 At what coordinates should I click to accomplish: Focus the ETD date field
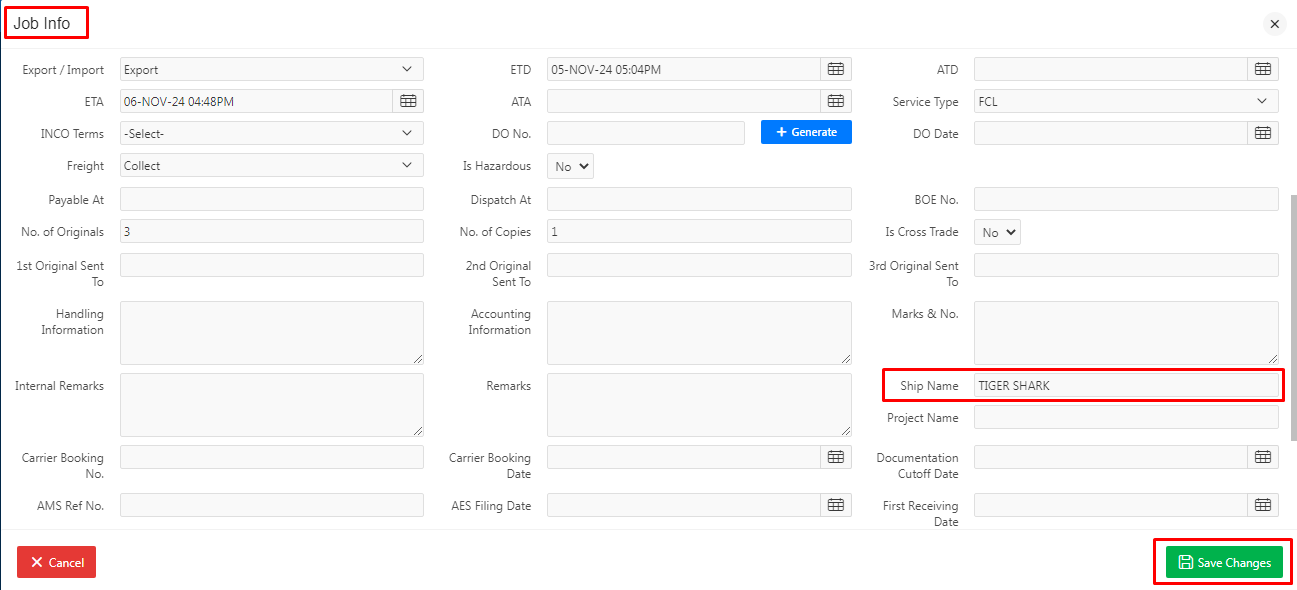(x=684, y=69)
